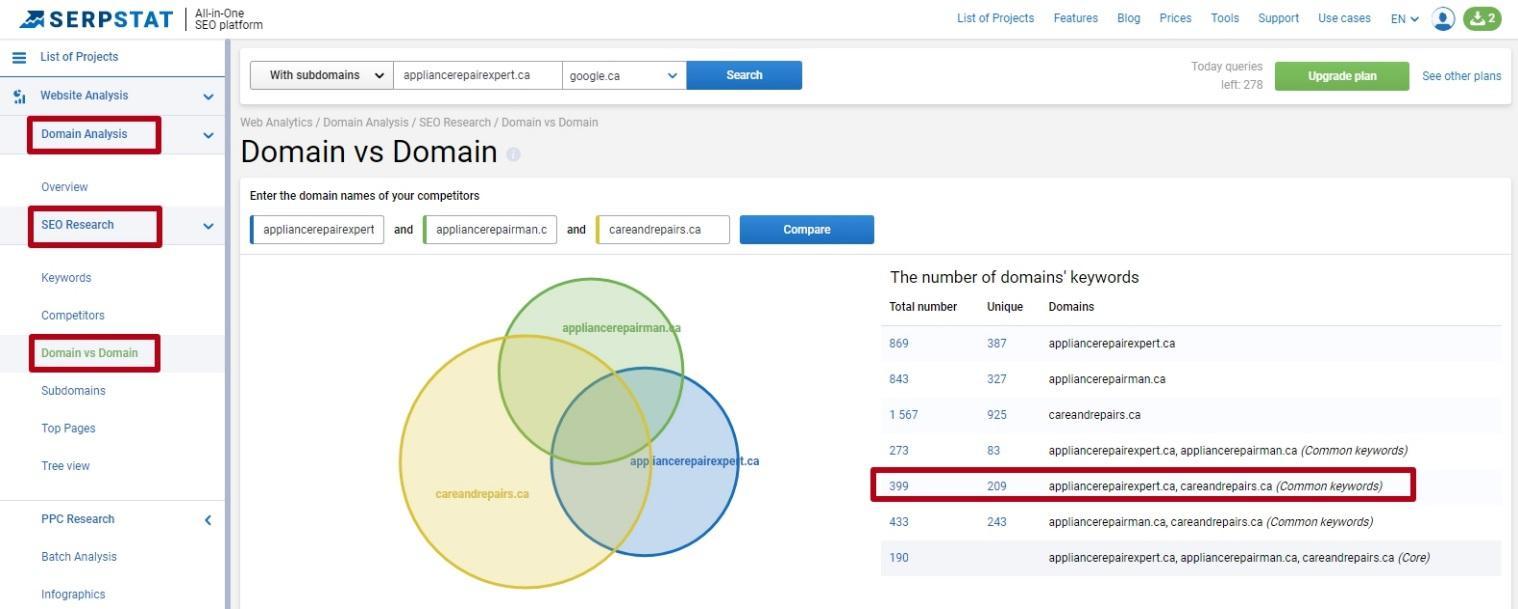The image size is (1518, 609).
Task: Click SEO Research in the breadcrumb
Action: pos(455,122)
